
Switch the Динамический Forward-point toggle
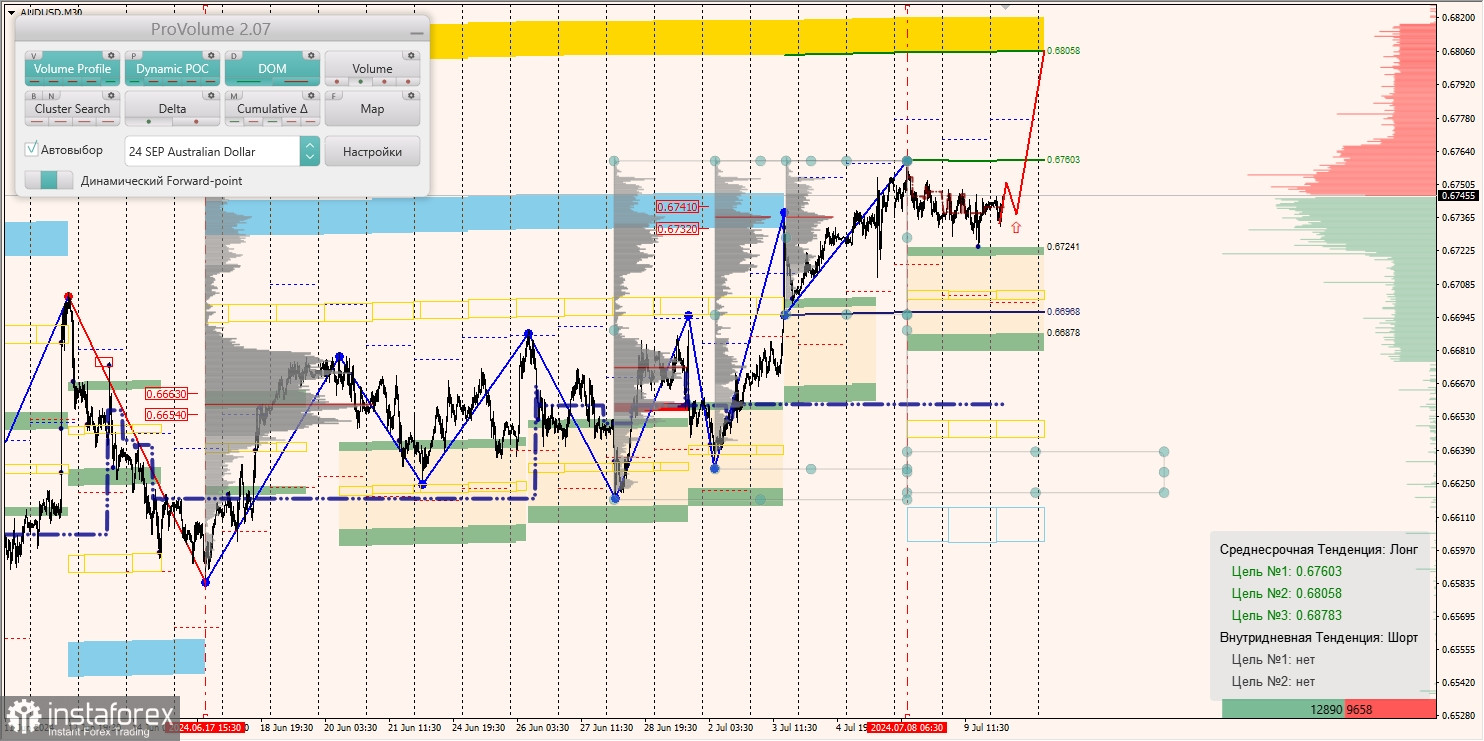(49, 180)
